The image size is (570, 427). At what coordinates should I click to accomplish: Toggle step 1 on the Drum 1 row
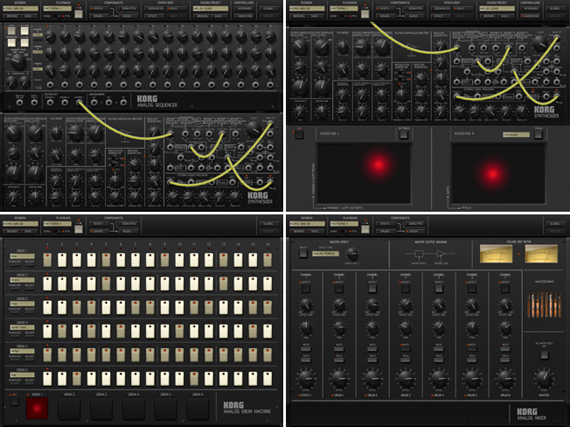47,260
